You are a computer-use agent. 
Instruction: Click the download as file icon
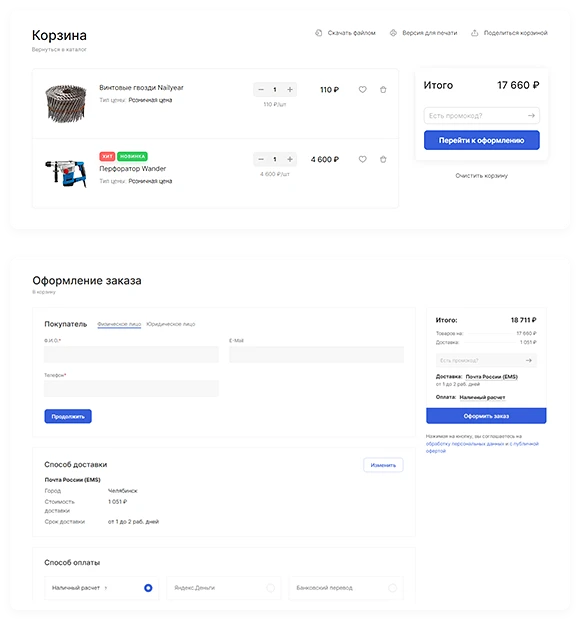tap(318, 33)
